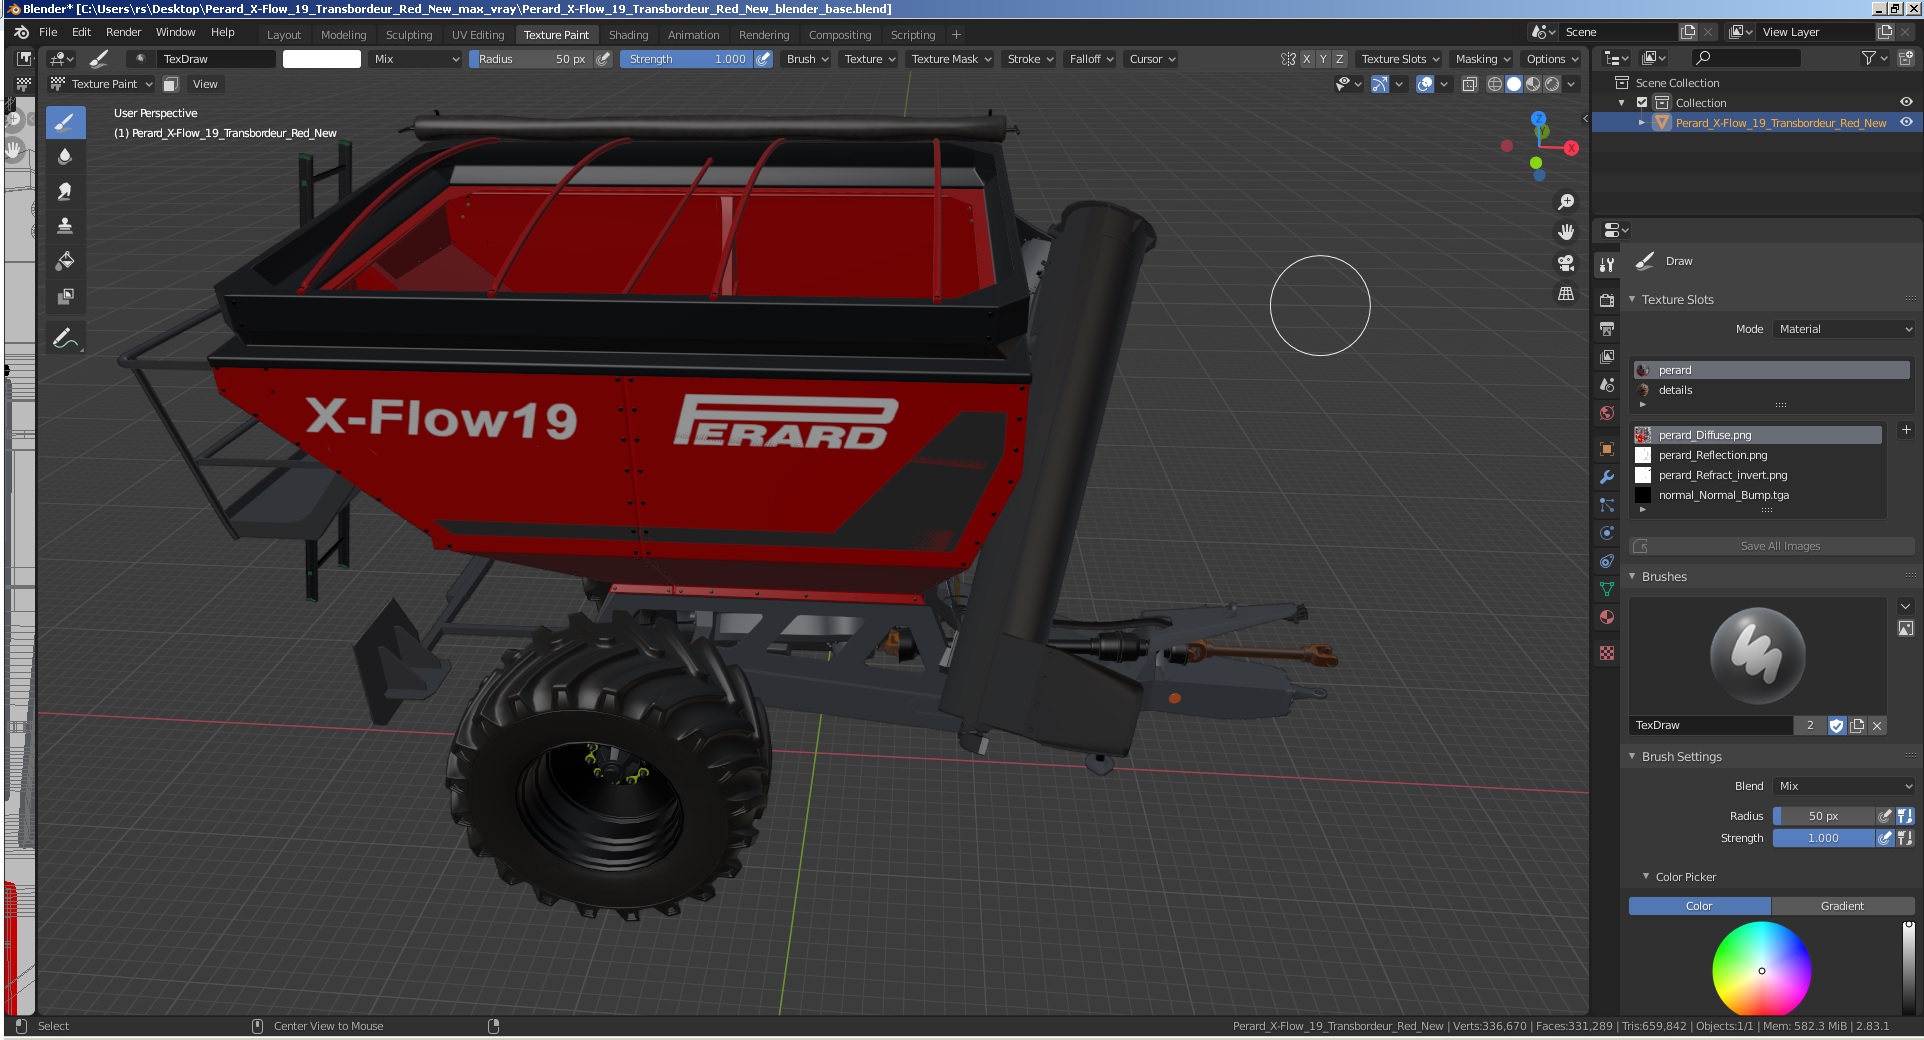Open Render properties tab
The height and width of the screenshot is (1040, 1924).
[x=1607, y=300]
